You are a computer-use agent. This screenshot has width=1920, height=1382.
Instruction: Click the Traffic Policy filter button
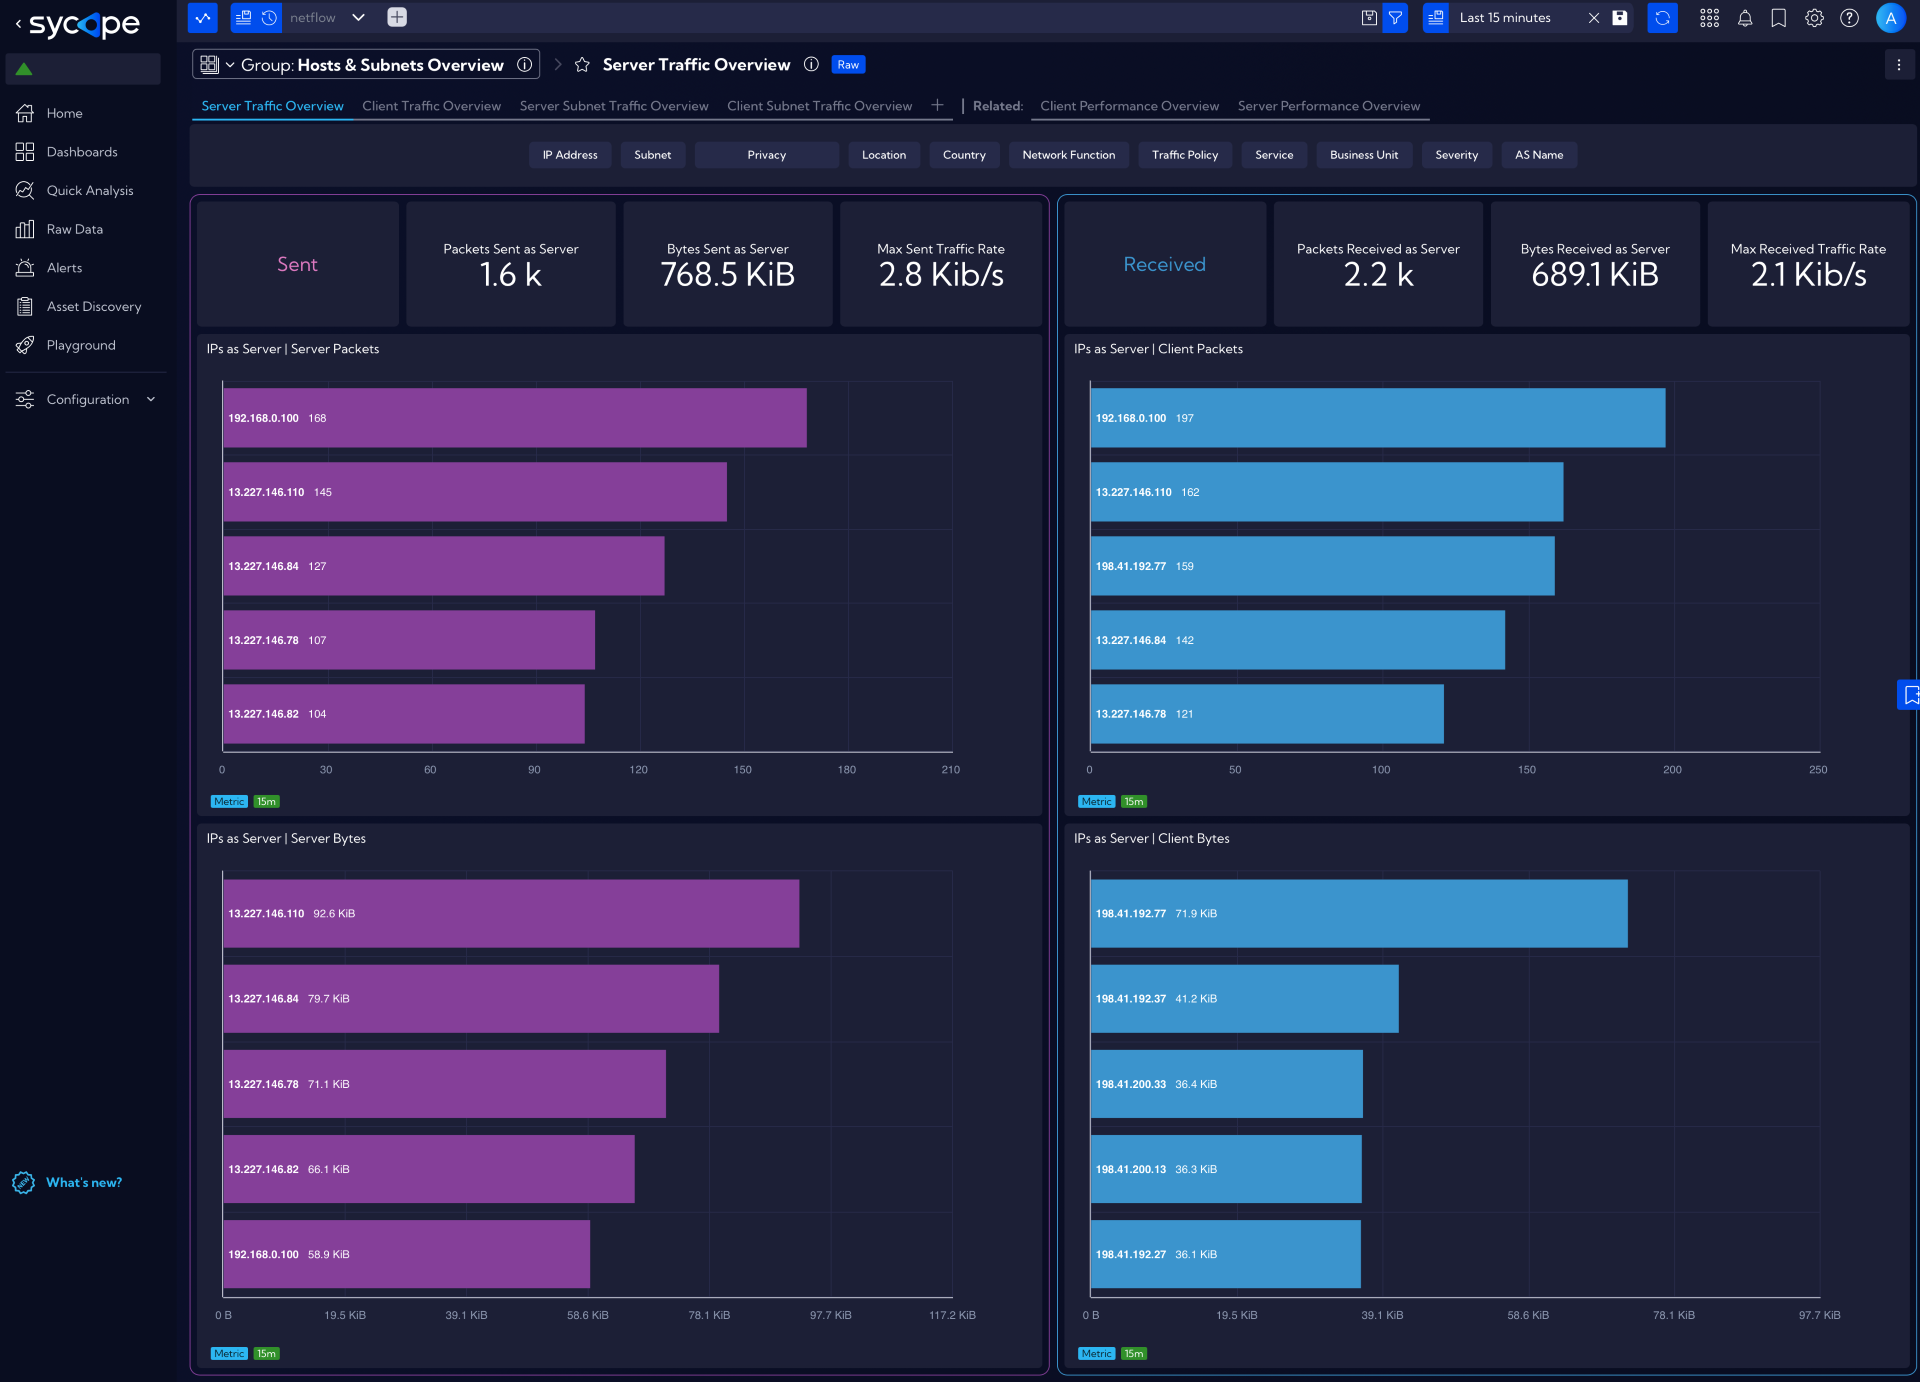(1184, 155)
